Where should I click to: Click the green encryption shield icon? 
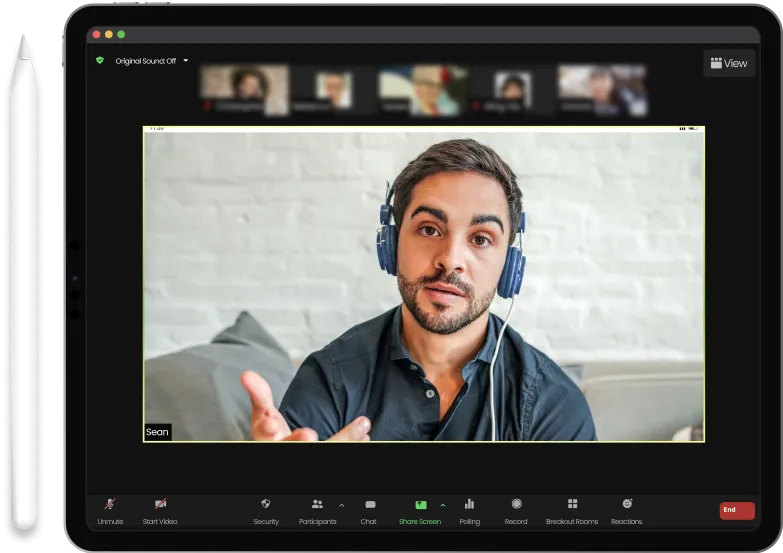click(x=99, y=61)
